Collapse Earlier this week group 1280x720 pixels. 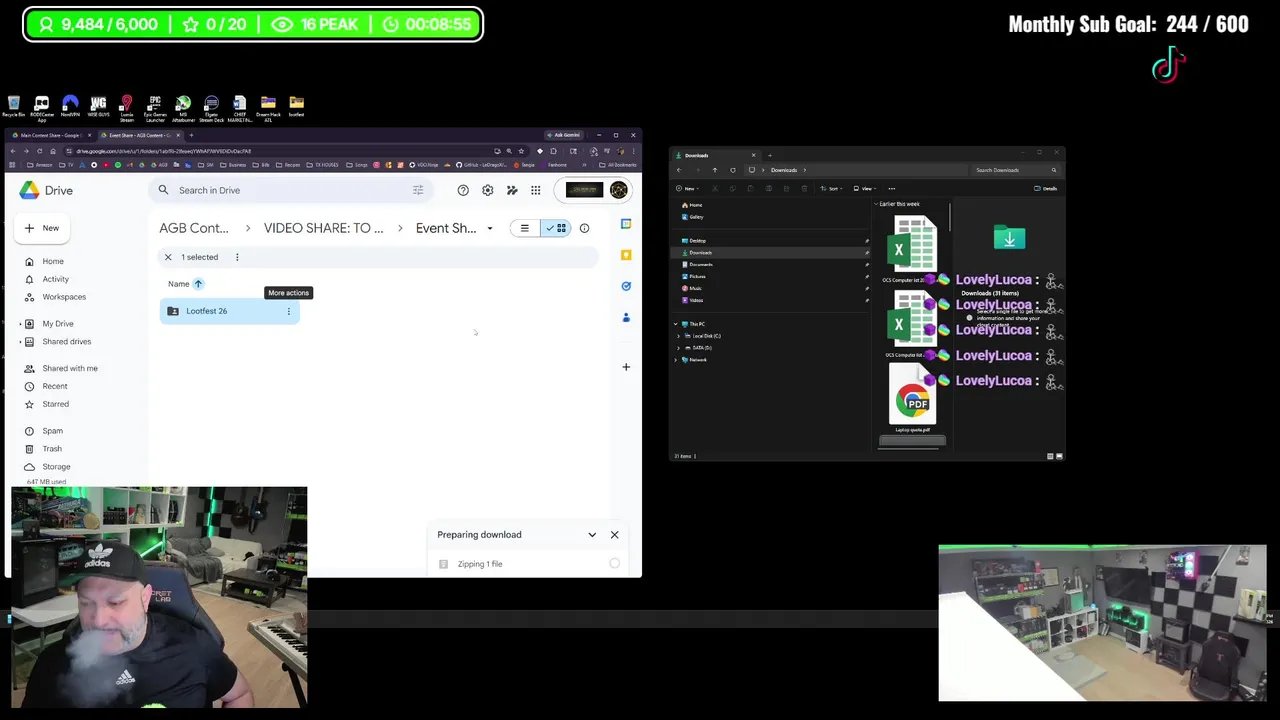(x=876, y=204)
